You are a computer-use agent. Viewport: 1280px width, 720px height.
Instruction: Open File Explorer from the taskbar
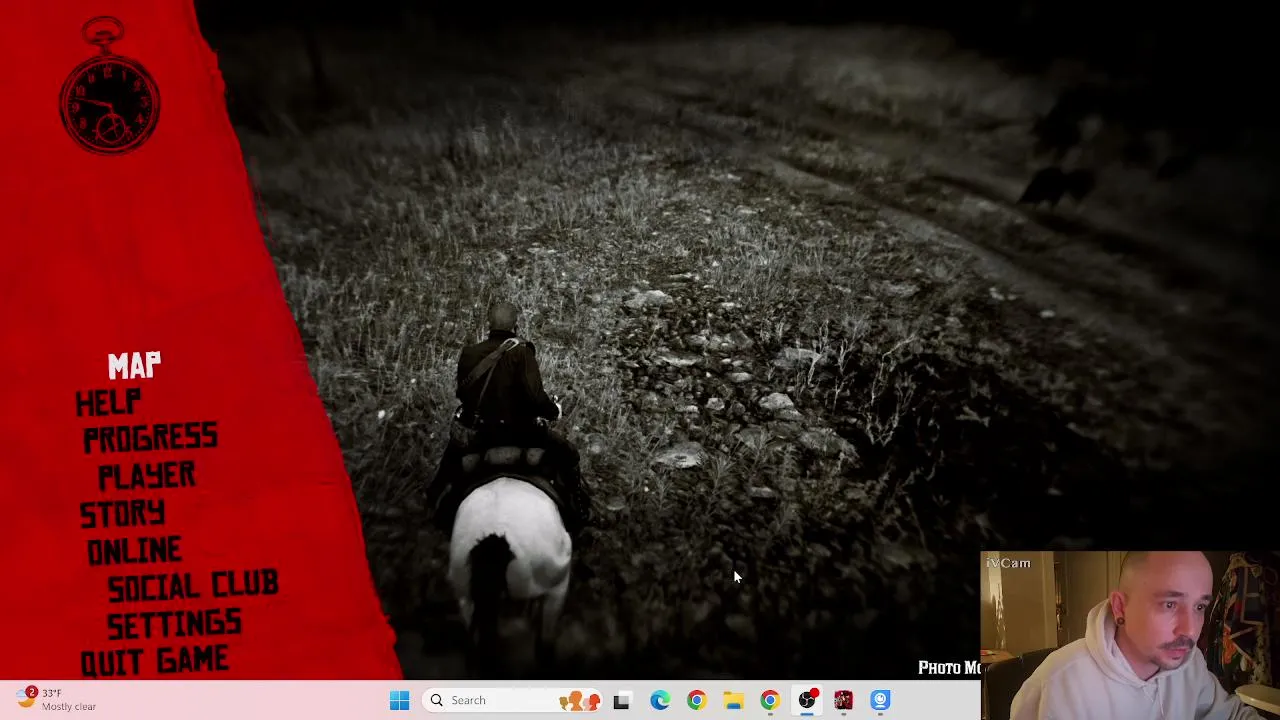733,700
